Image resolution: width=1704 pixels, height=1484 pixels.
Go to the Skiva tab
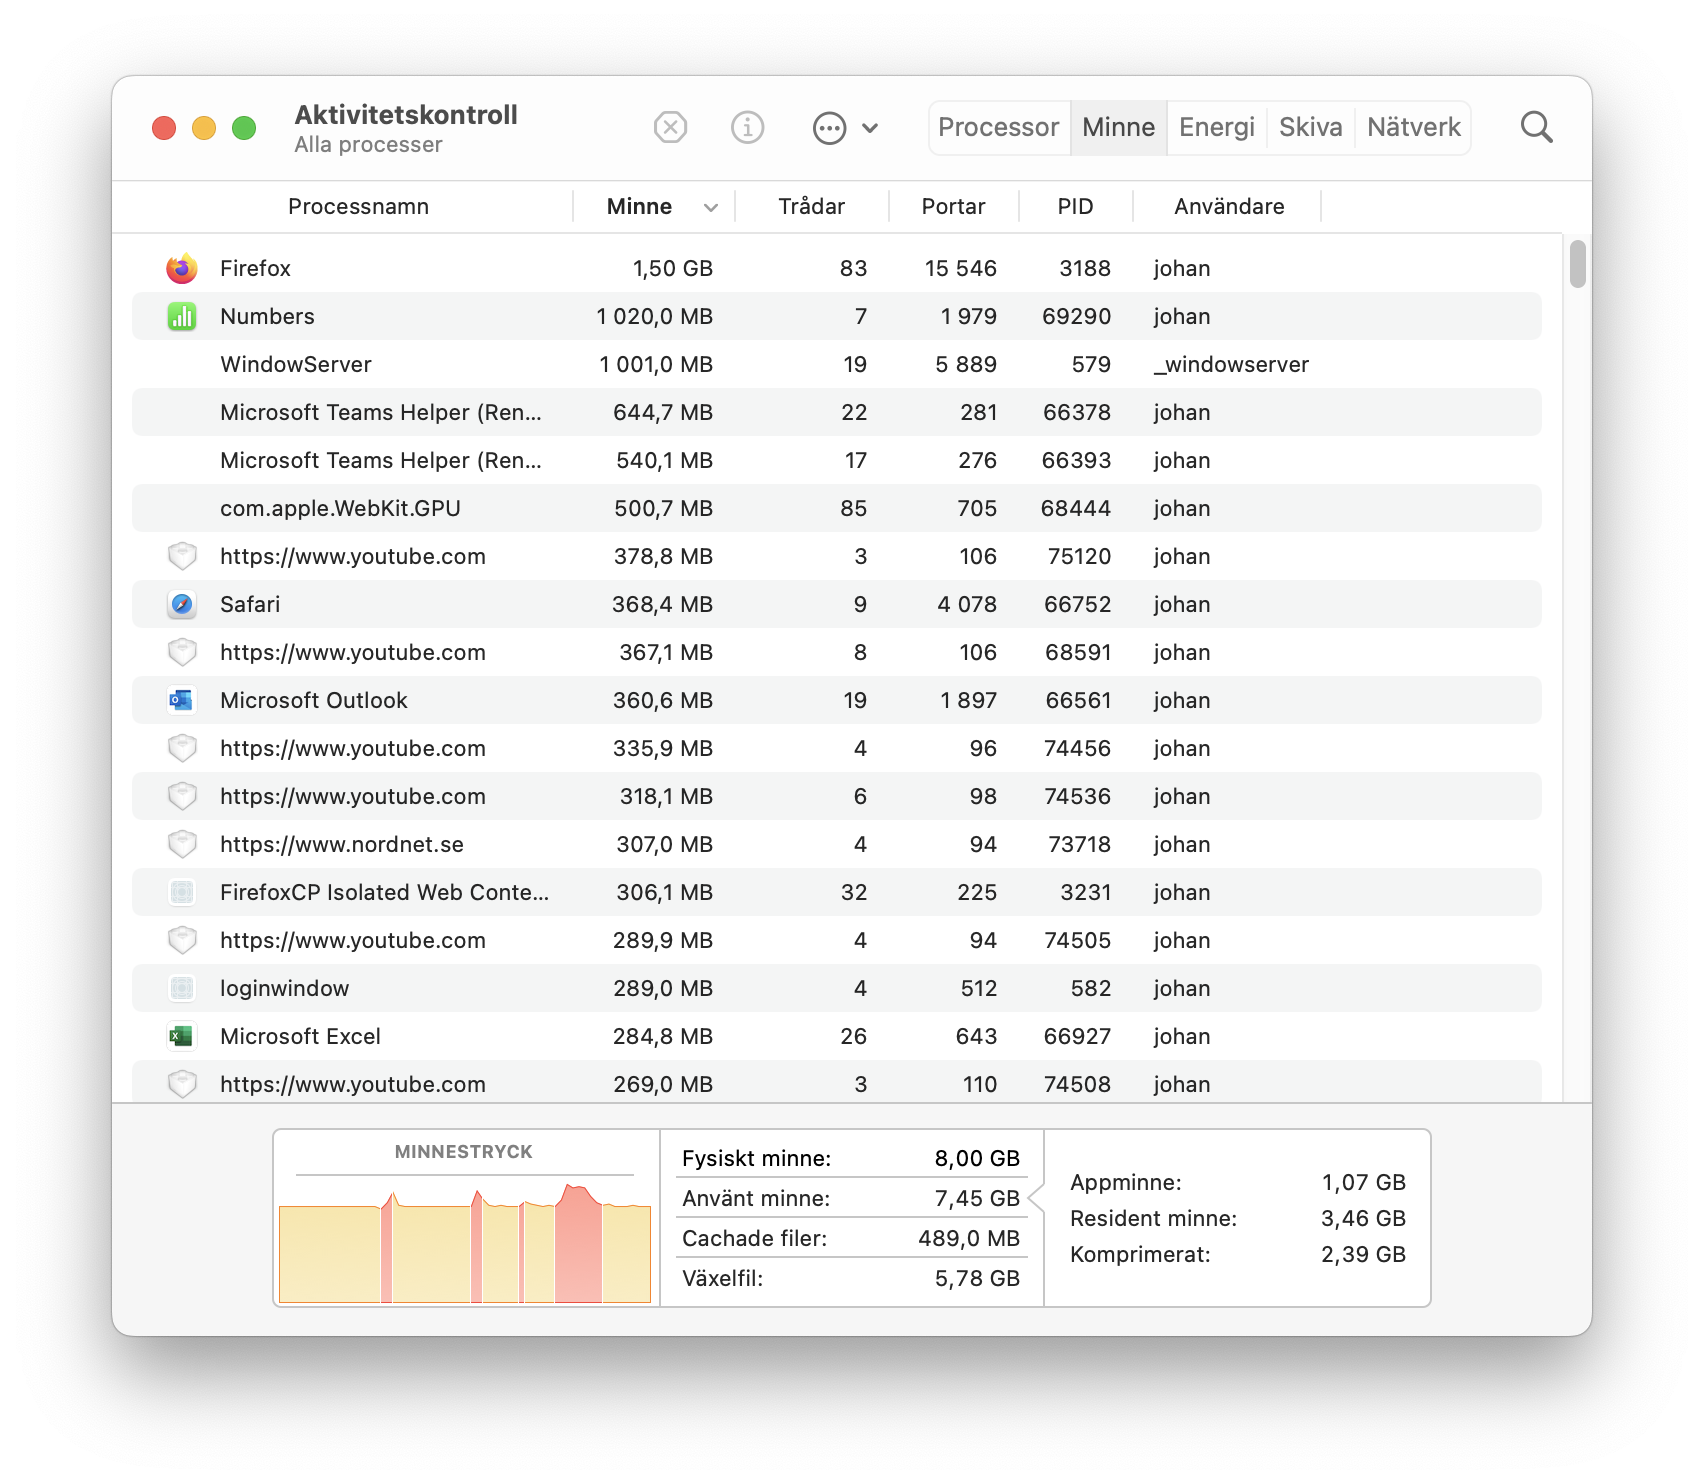pyautogui.click(x=1310, y=128)
